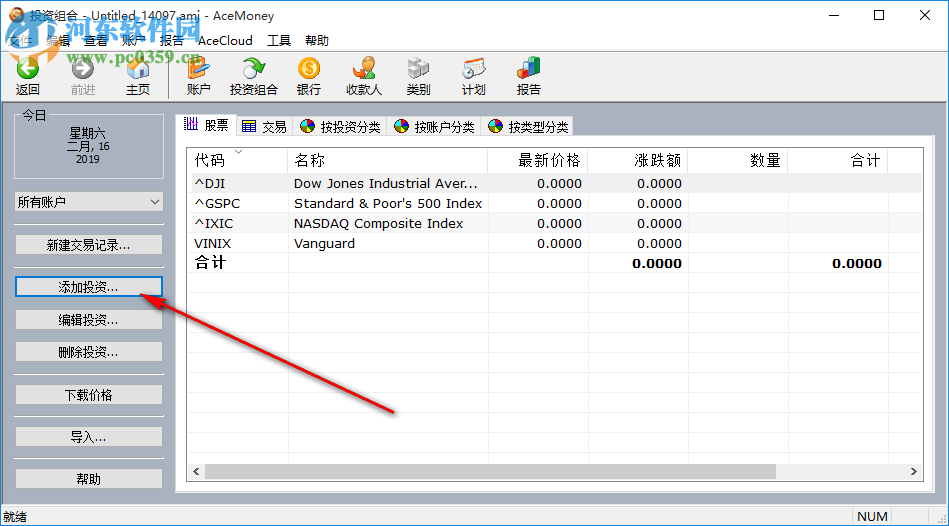This screenshot has width=949, height=526.
Task: Click NUM indicator in status bar
Action: (872, 516)
